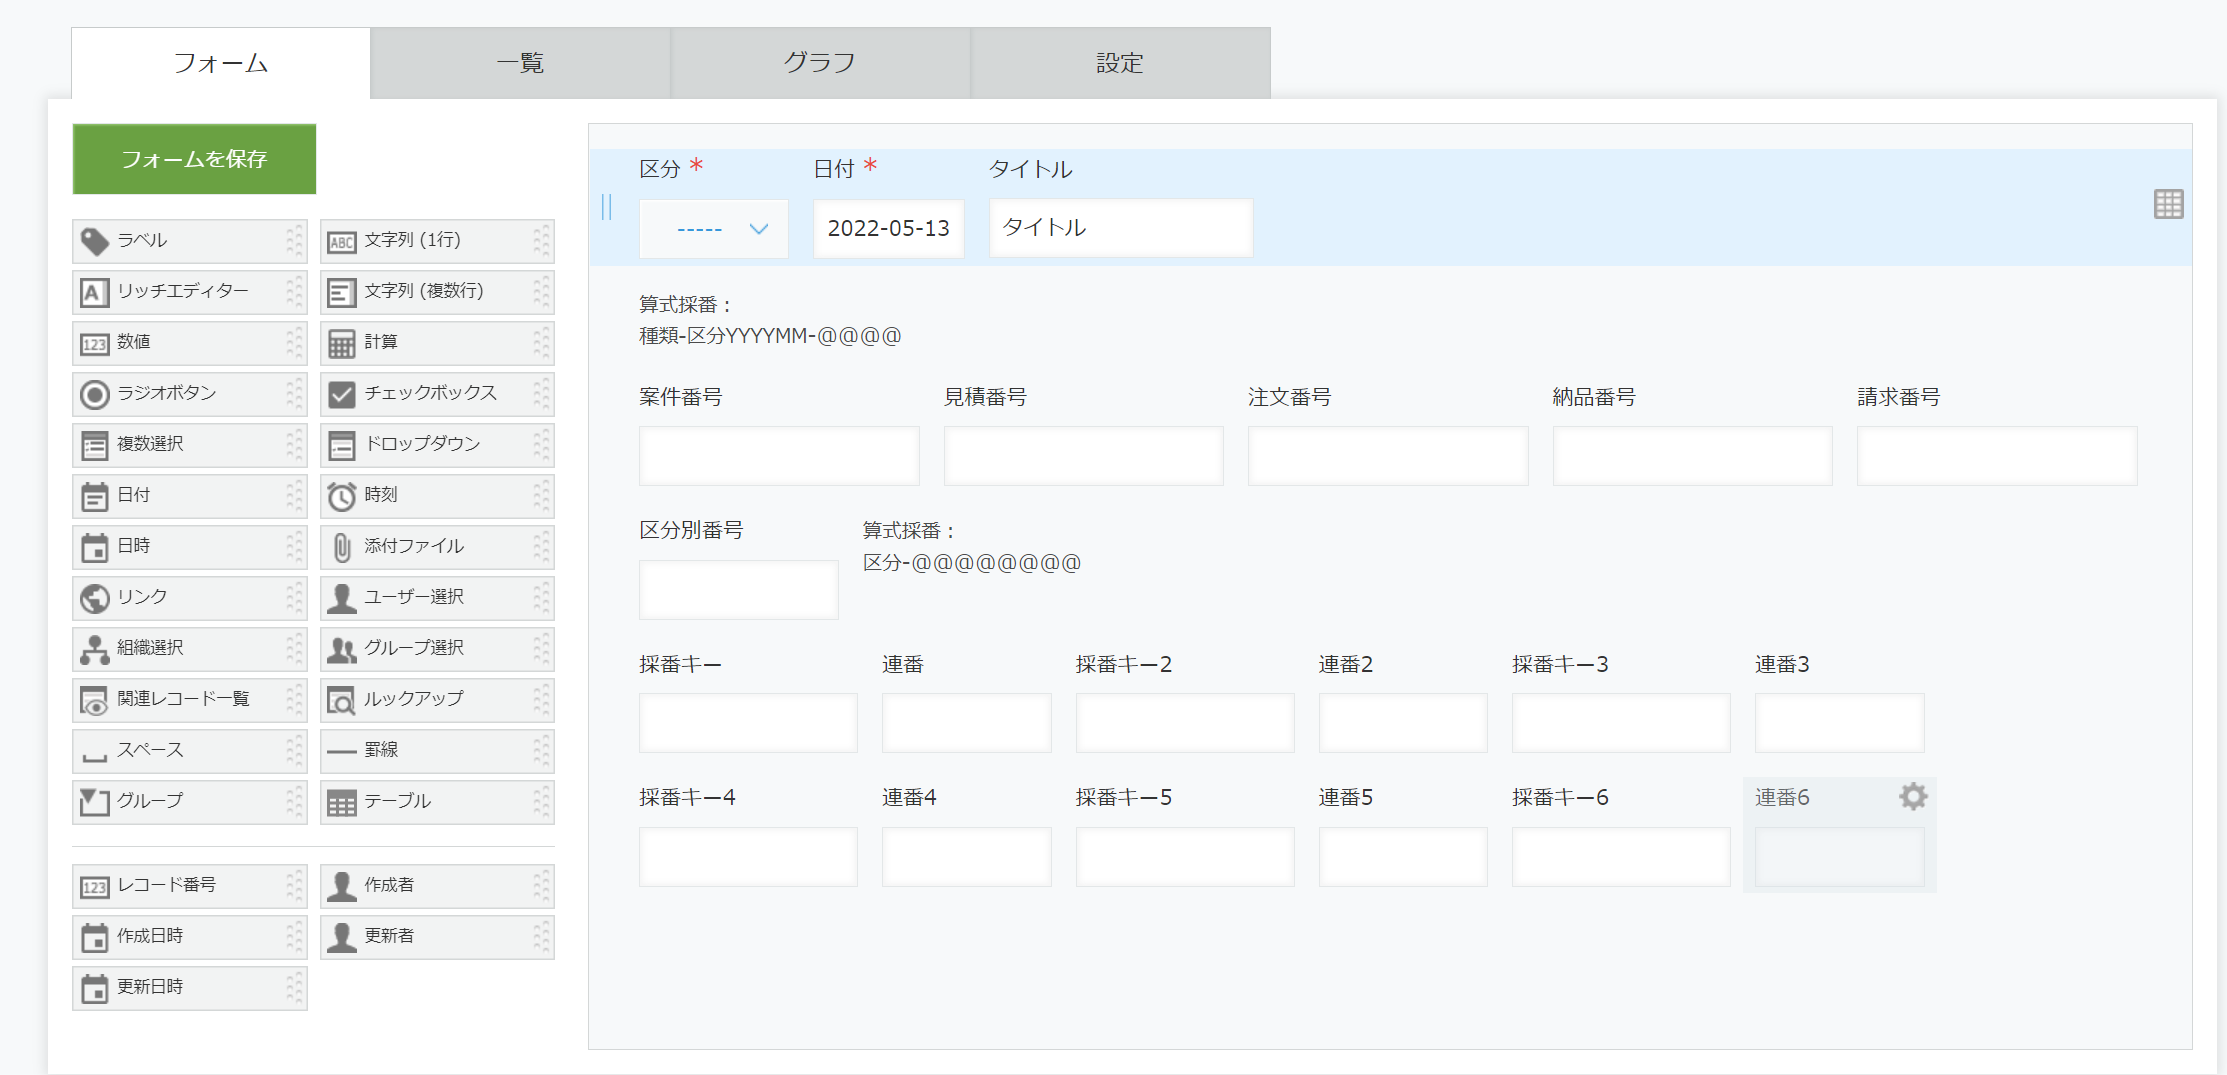Click the 組織選択 field icon
The image size is (2227, 1075).
point(94,649)
